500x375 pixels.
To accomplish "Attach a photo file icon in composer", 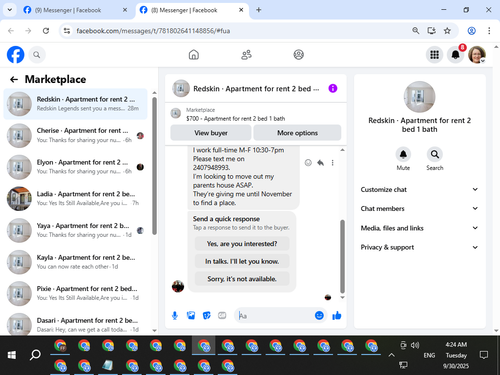I will tap(191, 315).
